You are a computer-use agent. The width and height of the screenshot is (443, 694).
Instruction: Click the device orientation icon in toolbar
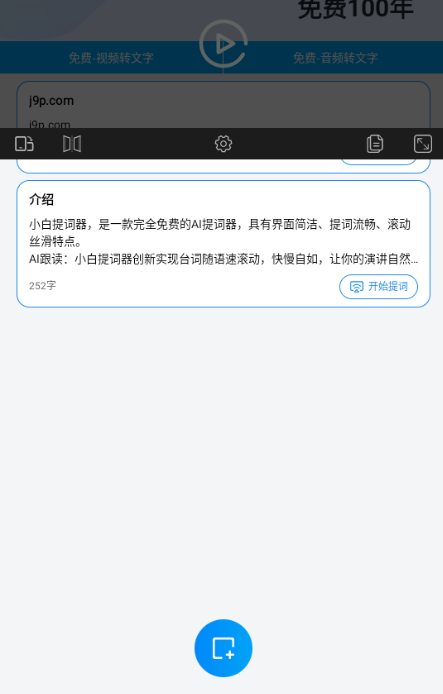tap(24, 144)
